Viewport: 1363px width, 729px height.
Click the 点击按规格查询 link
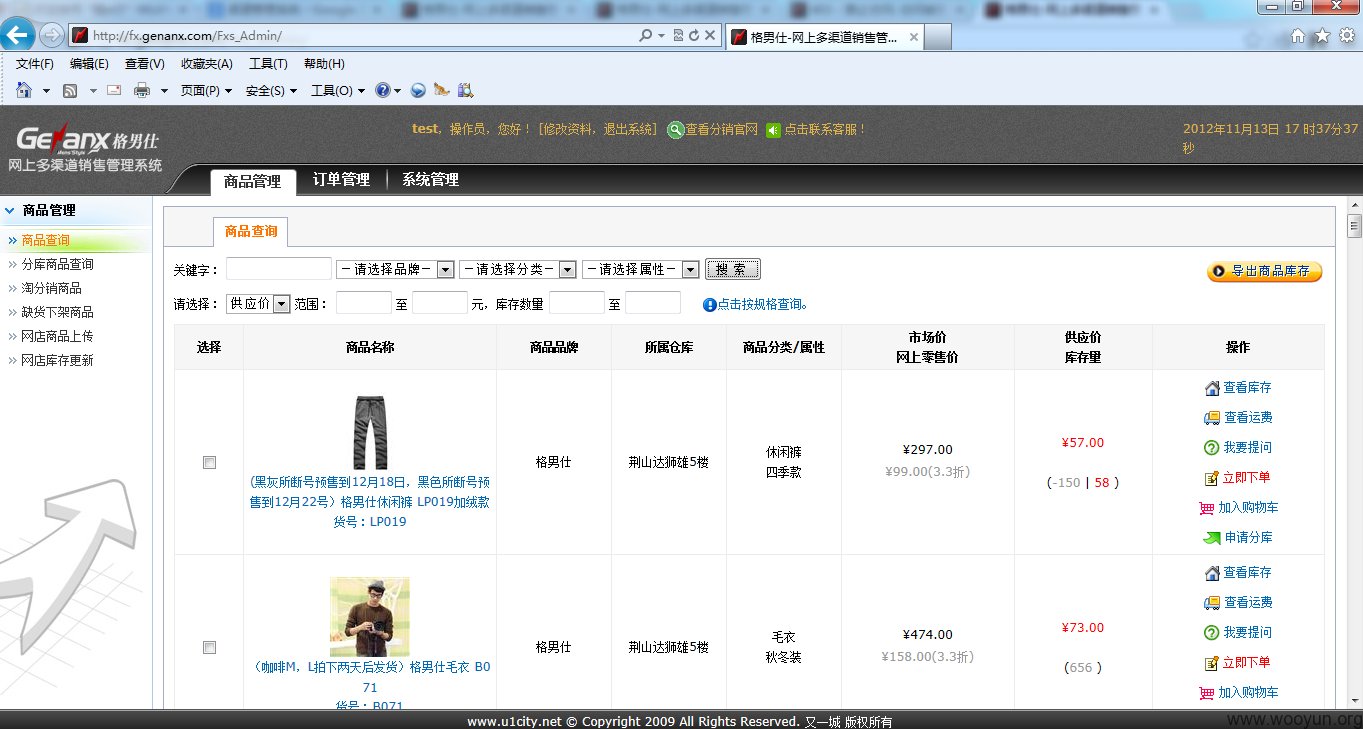(762, 305)
